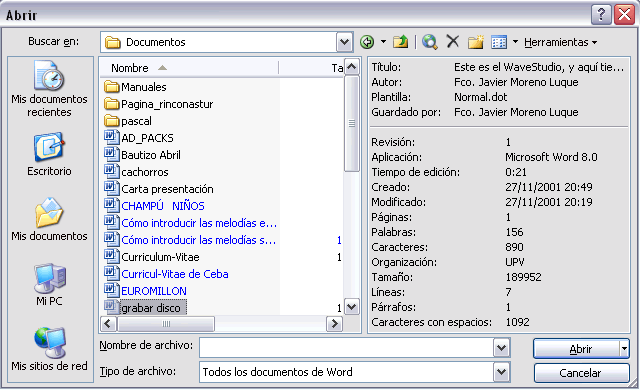Sort files by the Nombre column header
The width and height of the screenshot is (640, 390).
click(189, 68)
